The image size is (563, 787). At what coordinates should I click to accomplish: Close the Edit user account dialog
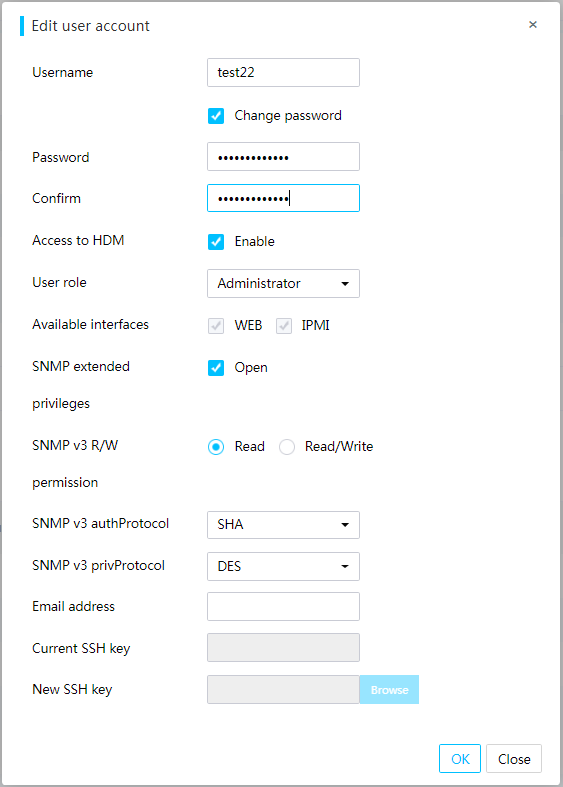click(533, 25)
